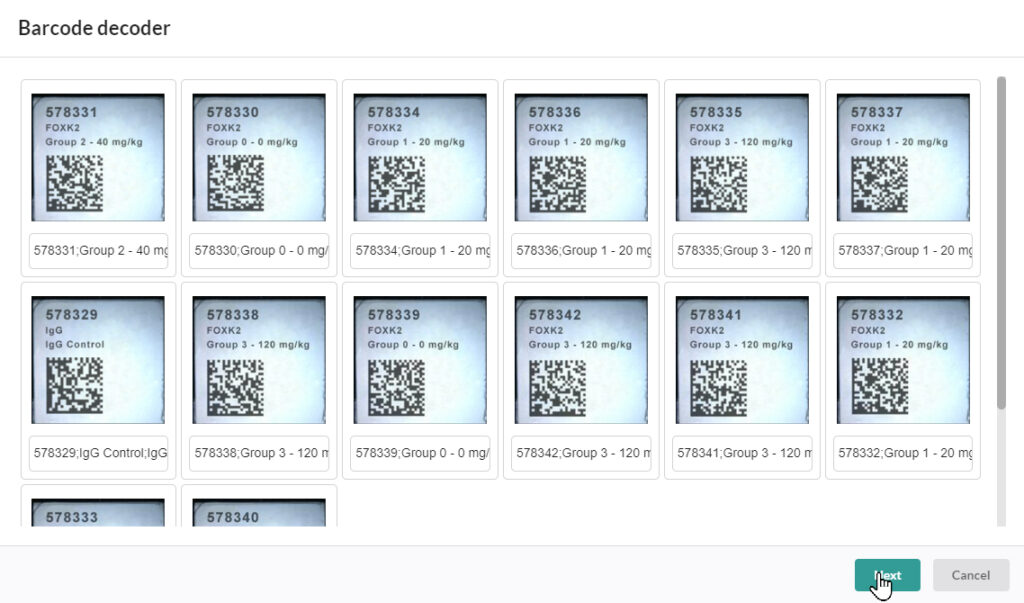Select the barcode thumbnail for sample 578336
Screen dimensions: 1024x603
tap(581, 155)
